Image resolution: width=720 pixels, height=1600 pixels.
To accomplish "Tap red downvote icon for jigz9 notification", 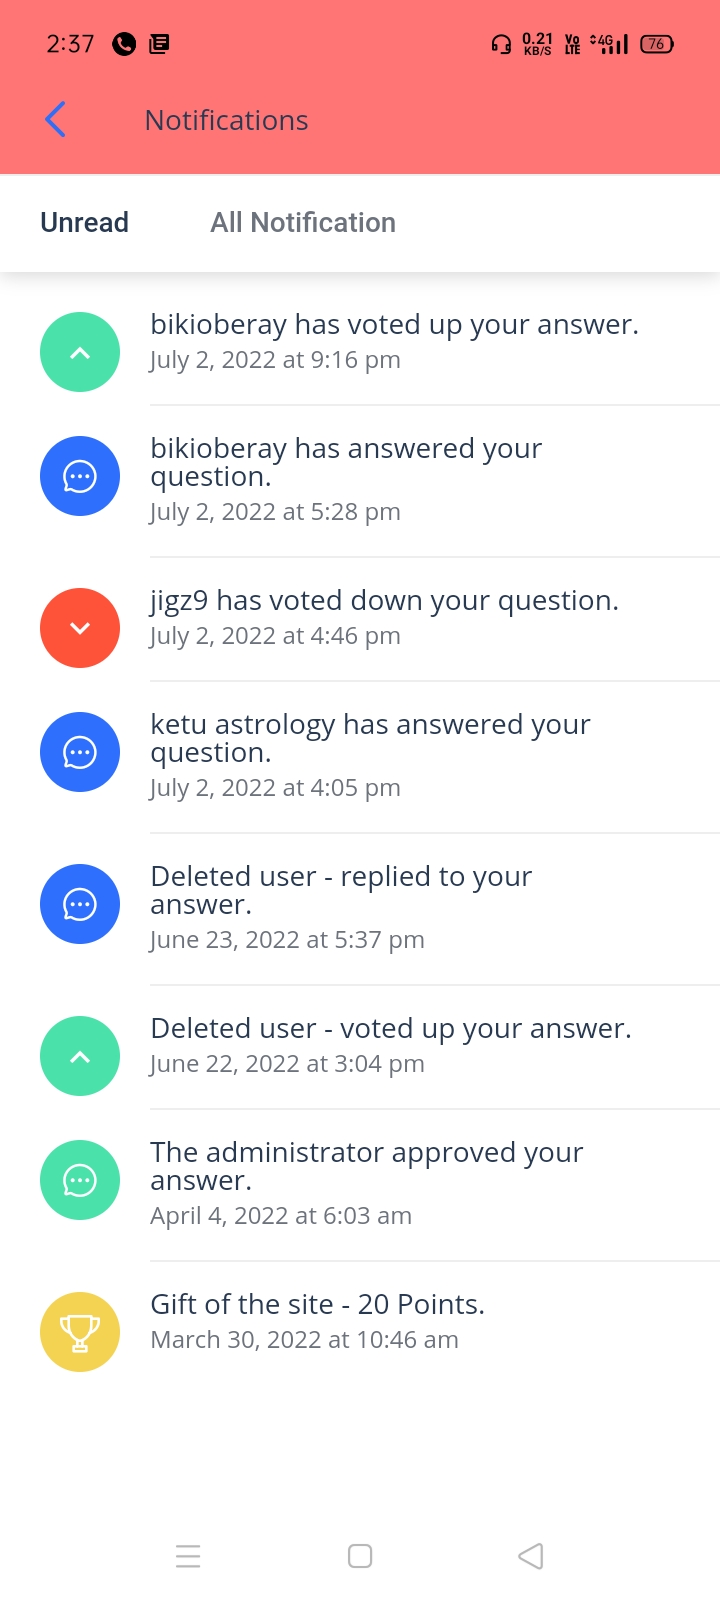I will 80,628.
